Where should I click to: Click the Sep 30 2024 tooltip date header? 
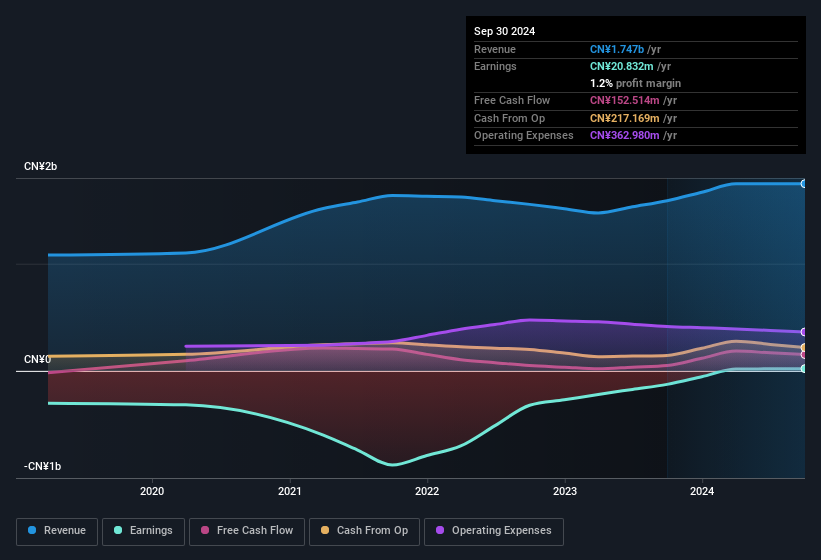coord(504,31)
